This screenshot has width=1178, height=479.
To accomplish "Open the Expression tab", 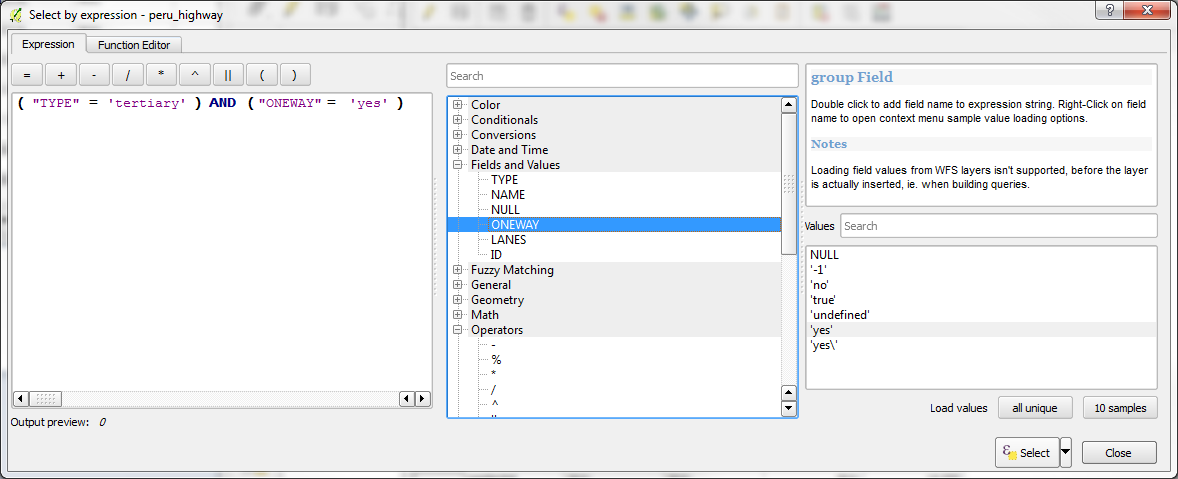I will click(48, 45).
